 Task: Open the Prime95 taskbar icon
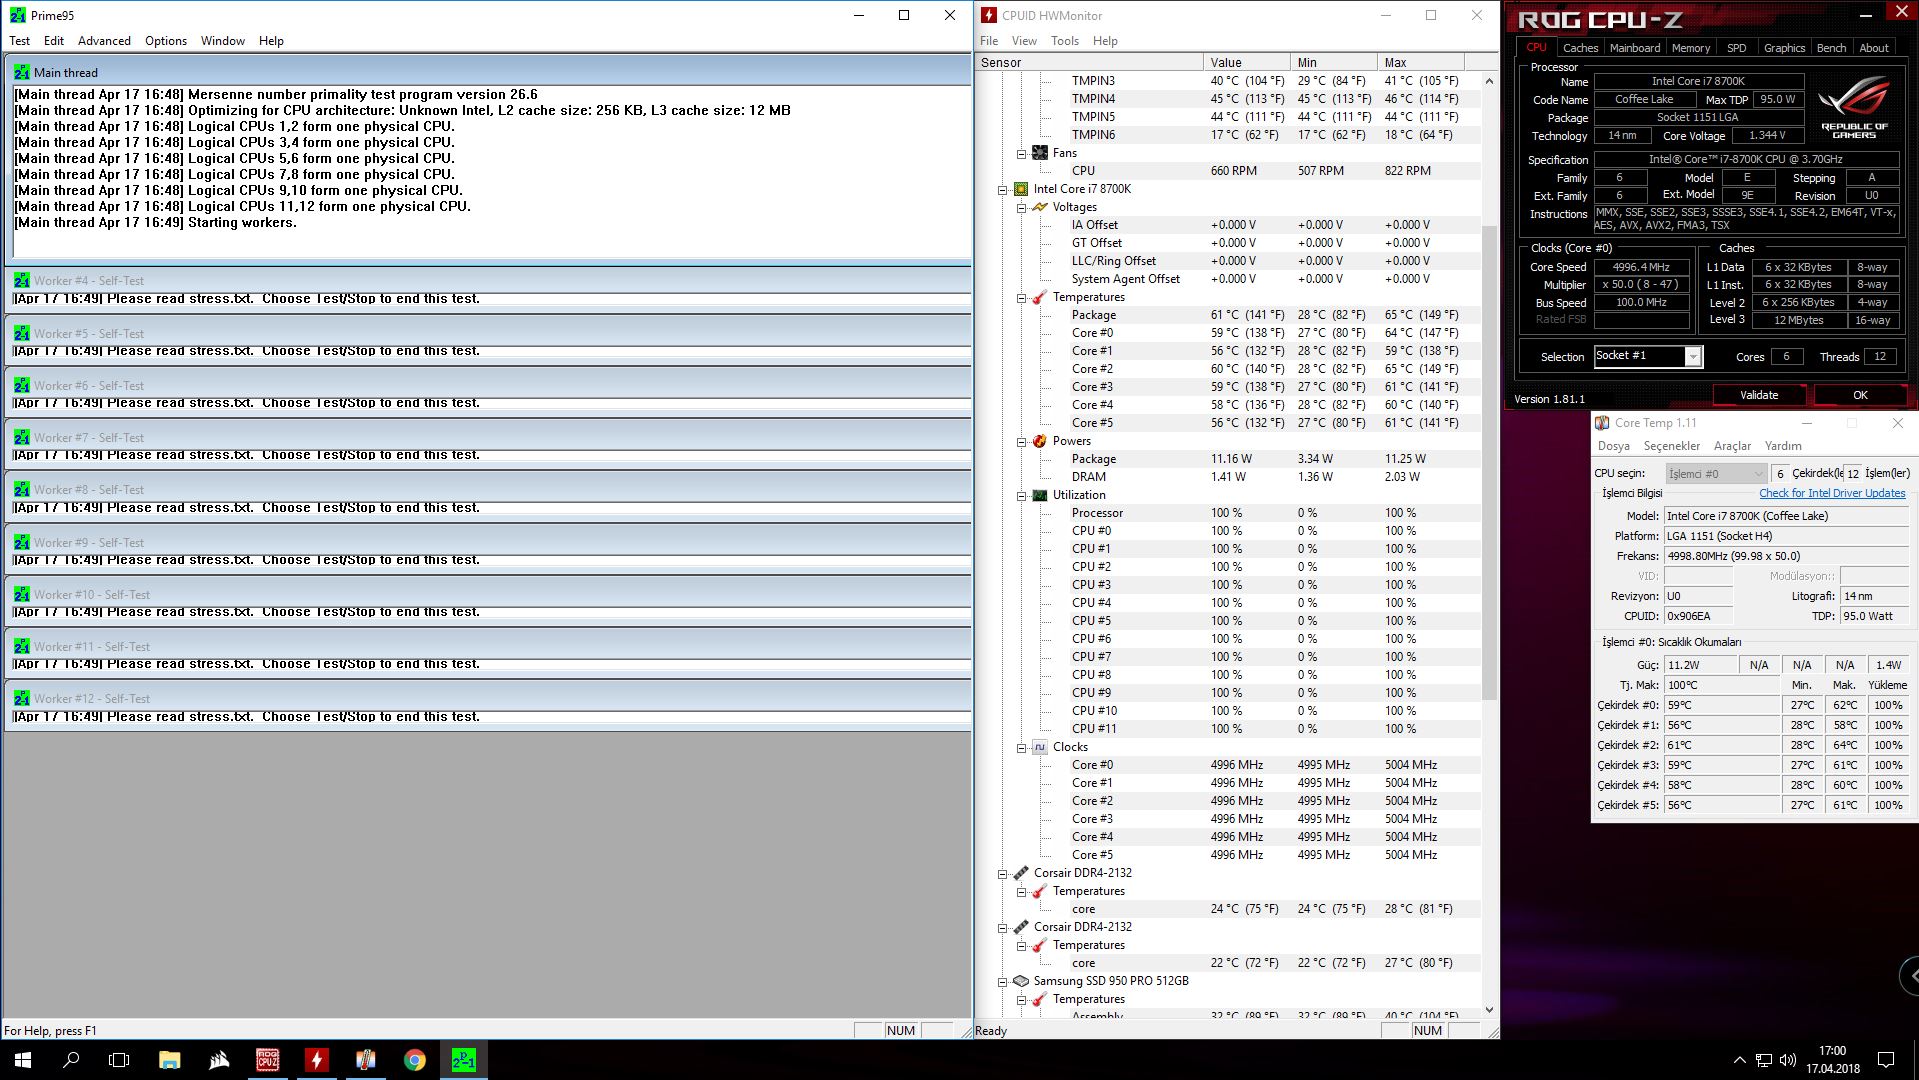pyautogui.click(x=463, y=1060)
